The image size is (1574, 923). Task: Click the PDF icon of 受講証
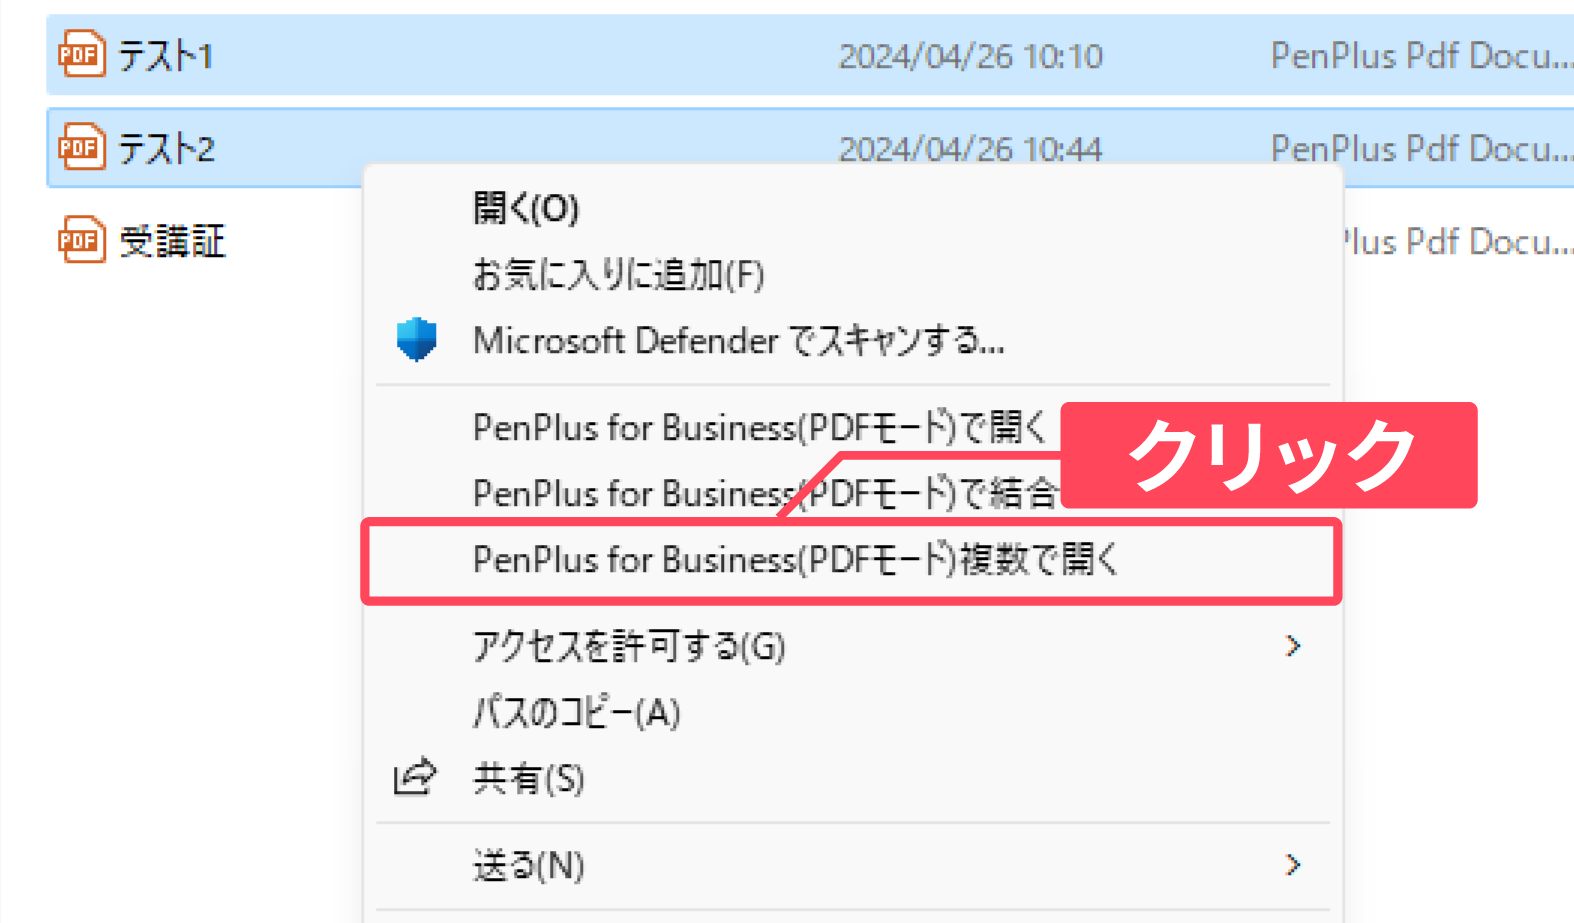pyautogui.click(x=81, y=240)
